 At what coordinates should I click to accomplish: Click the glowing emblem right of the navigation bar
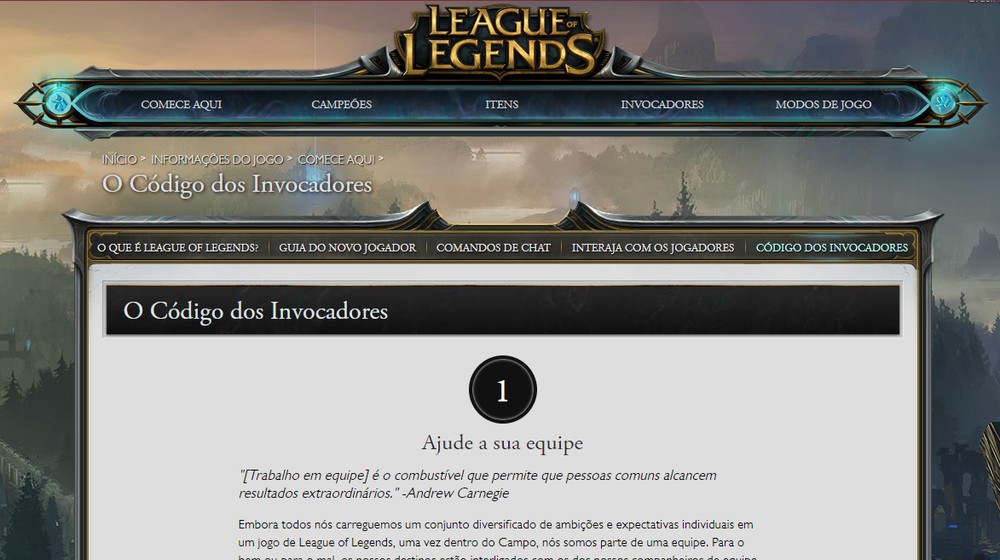[943, 103]
